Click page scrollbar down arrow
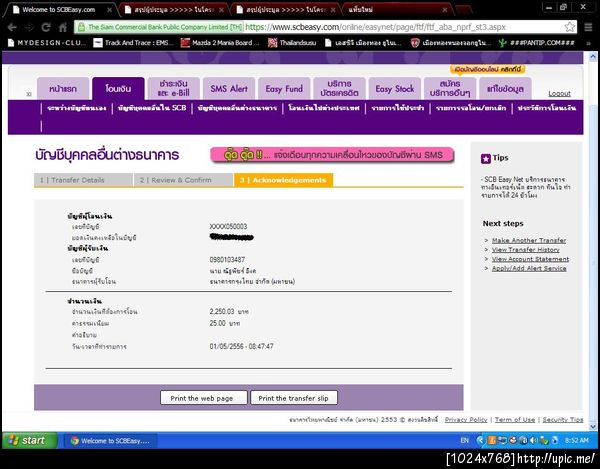Image resolution: width=600 pixels, height=469 pixels. coord(593,426)
